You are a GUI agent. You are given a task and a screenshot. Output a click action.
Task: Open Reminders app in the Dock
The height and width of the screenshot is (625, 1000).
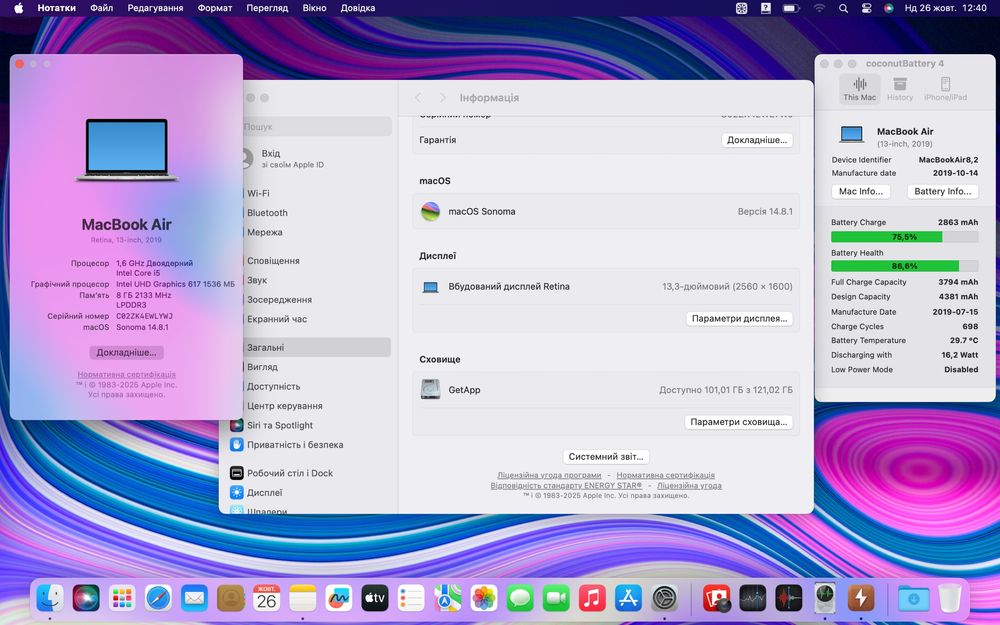point(411,598)
